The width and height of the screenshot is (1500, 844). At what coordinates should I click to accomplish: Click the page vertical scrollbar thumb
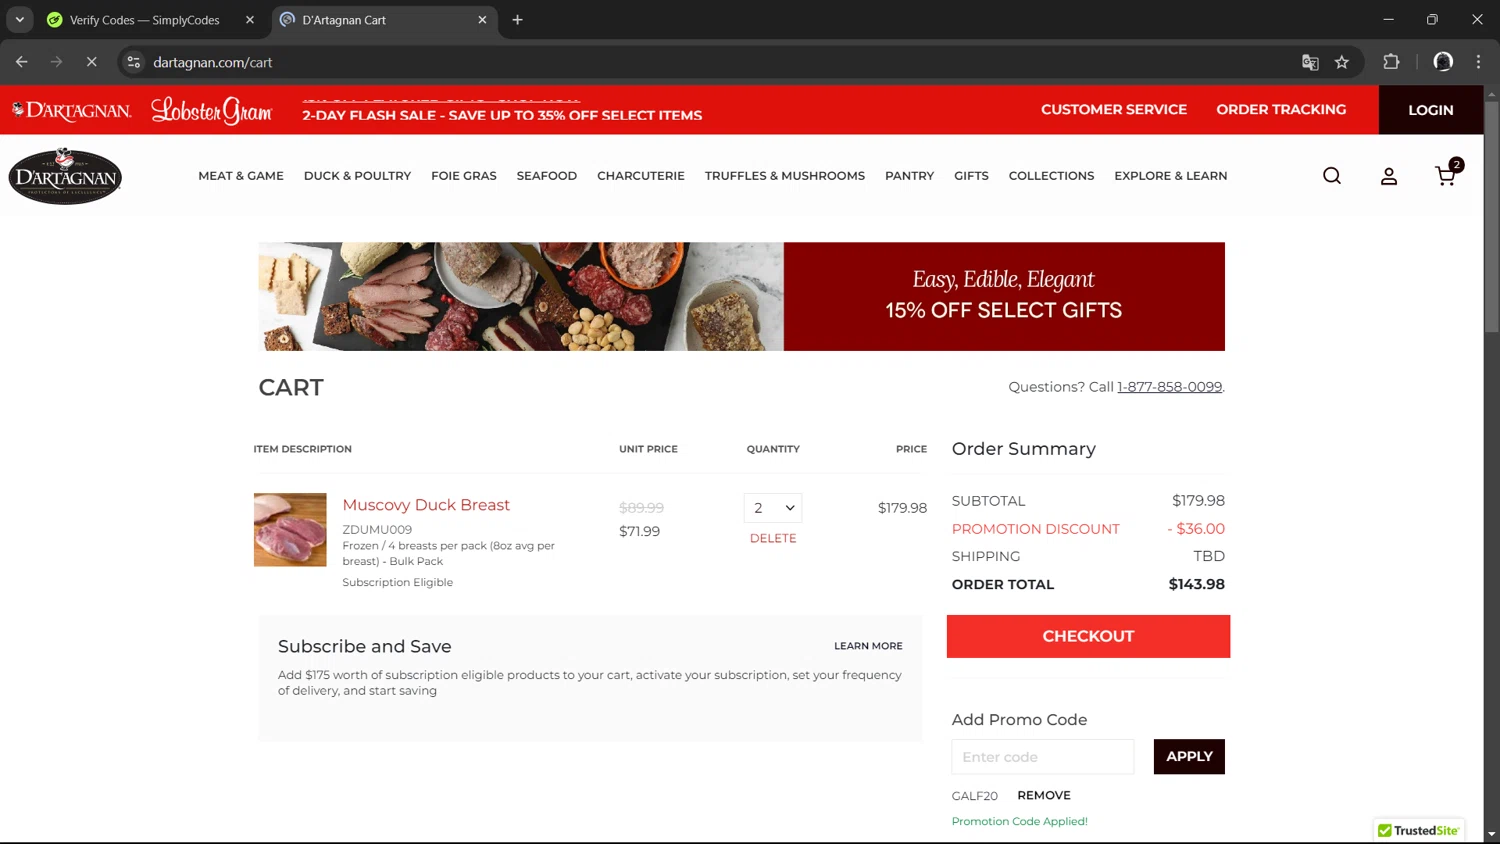point(1491,215)
